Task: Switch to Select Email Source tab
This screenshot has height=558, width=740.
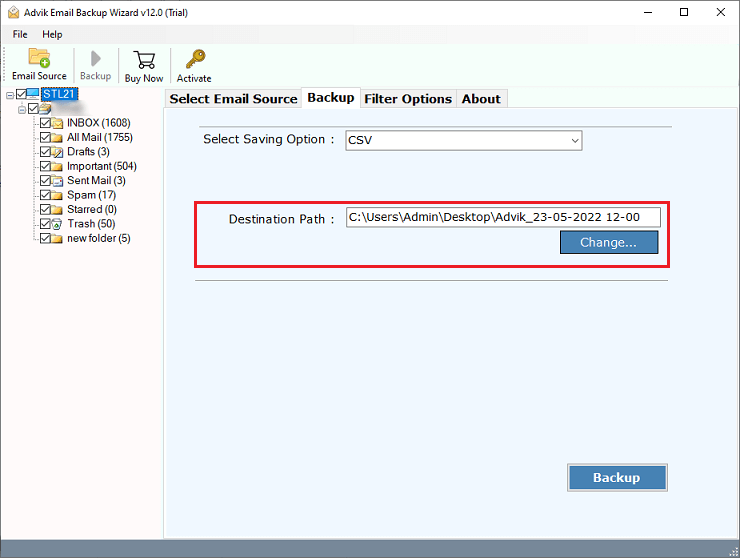Action: pos(233,99)
